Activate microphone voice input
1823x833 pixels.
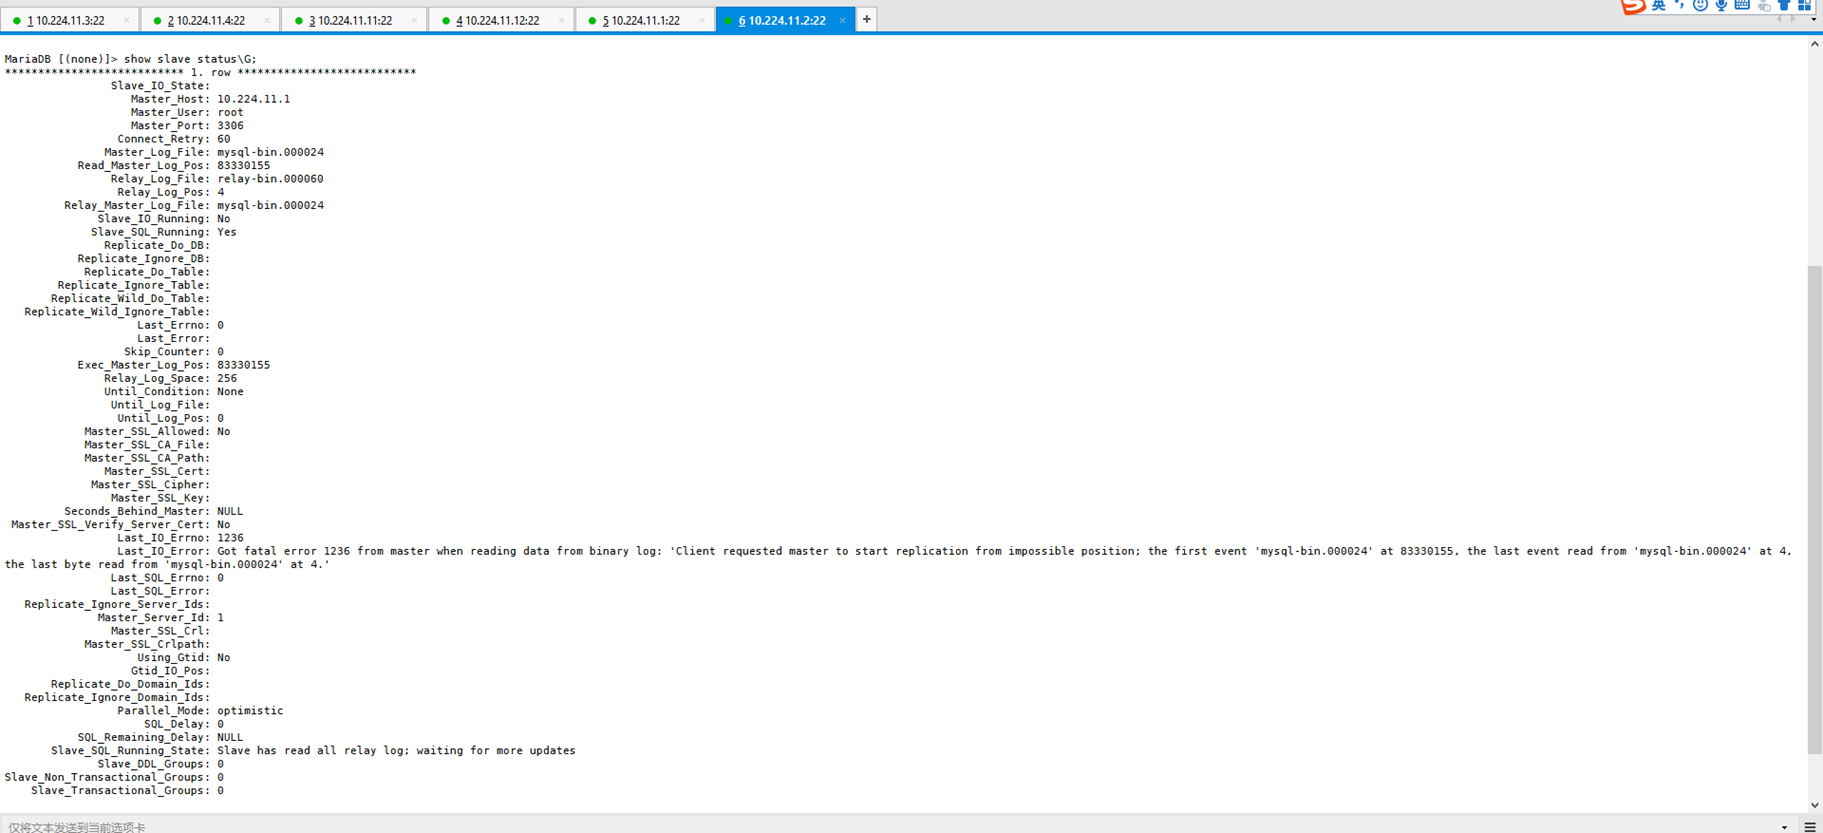(x=1721, y=6)
